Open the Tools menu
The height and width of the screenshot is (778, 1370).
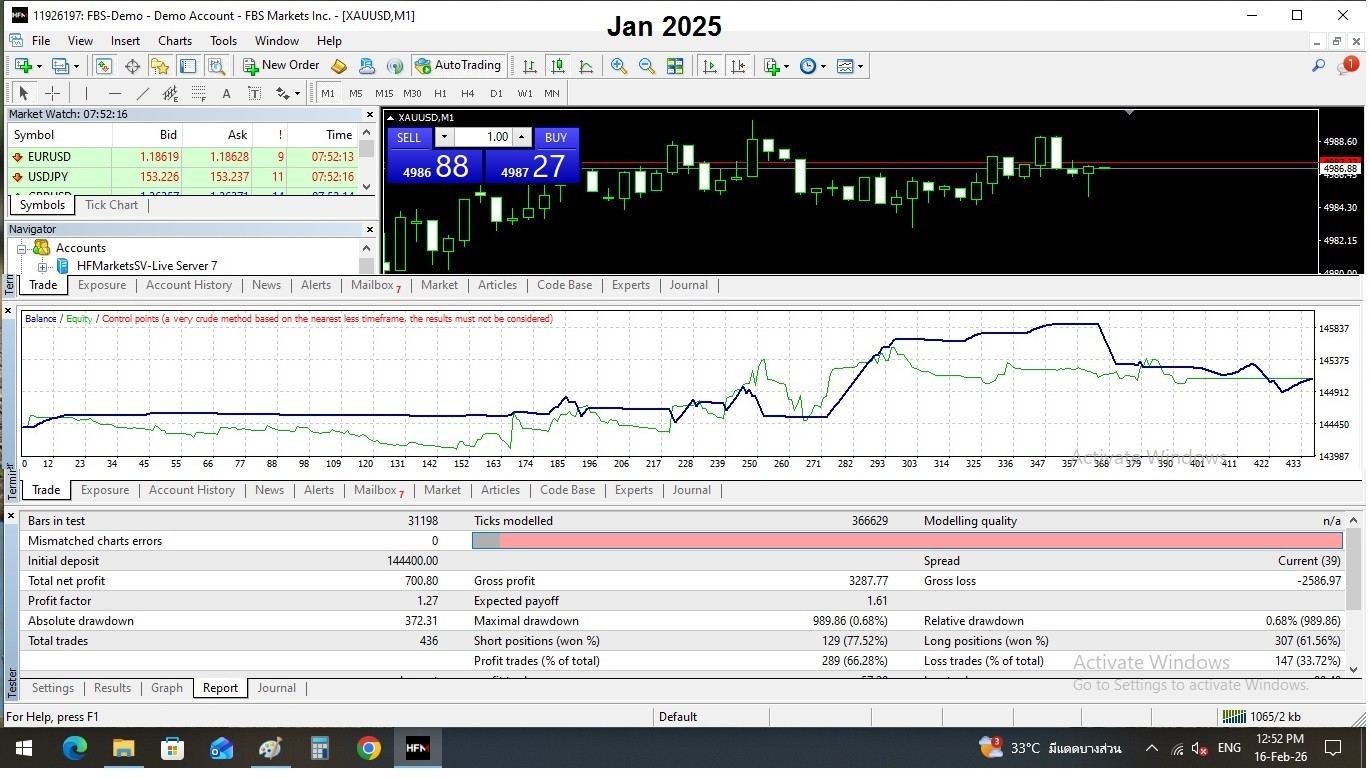(223, 41)
